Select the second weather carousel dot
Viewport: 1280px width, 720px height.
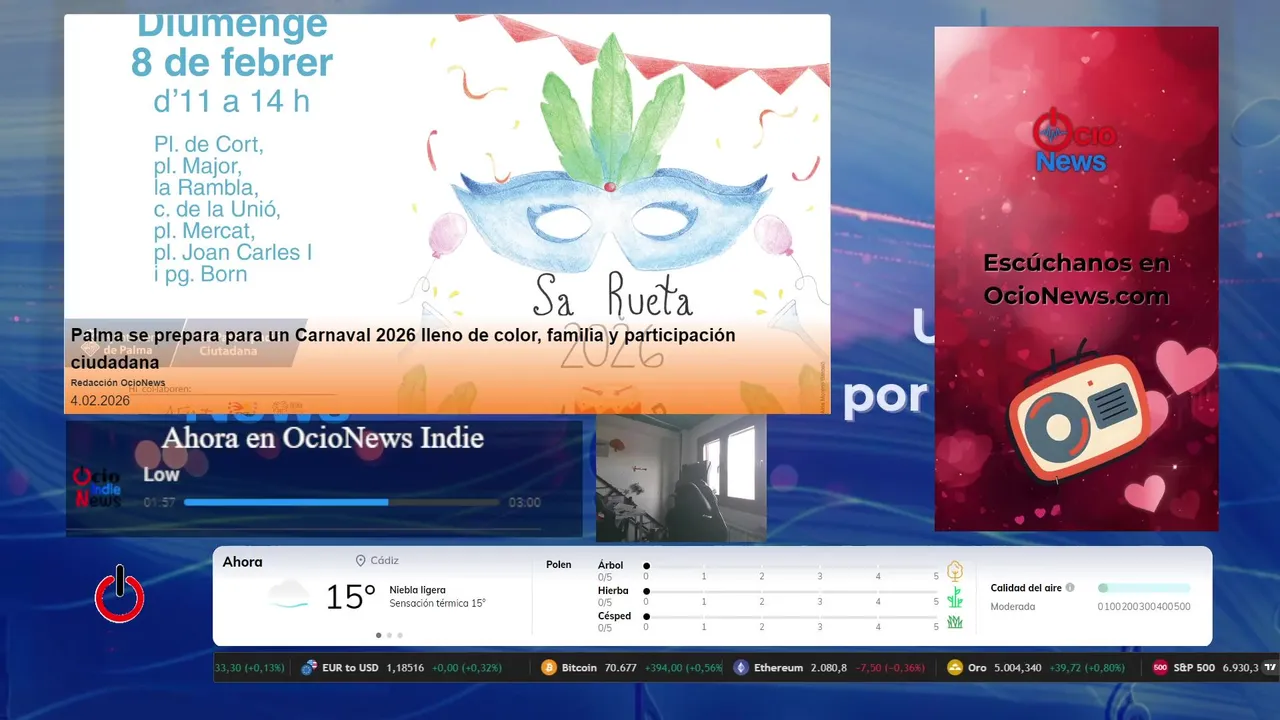(x=389, y=635)
